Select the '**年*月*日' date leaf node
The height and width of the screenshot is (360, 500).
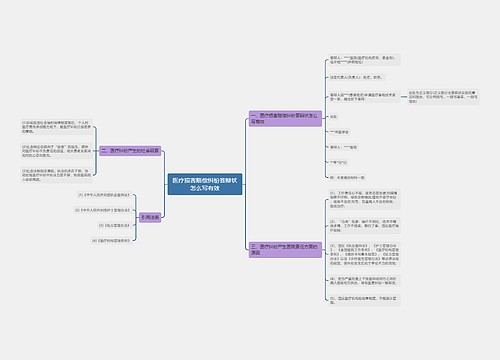[338, 162]
